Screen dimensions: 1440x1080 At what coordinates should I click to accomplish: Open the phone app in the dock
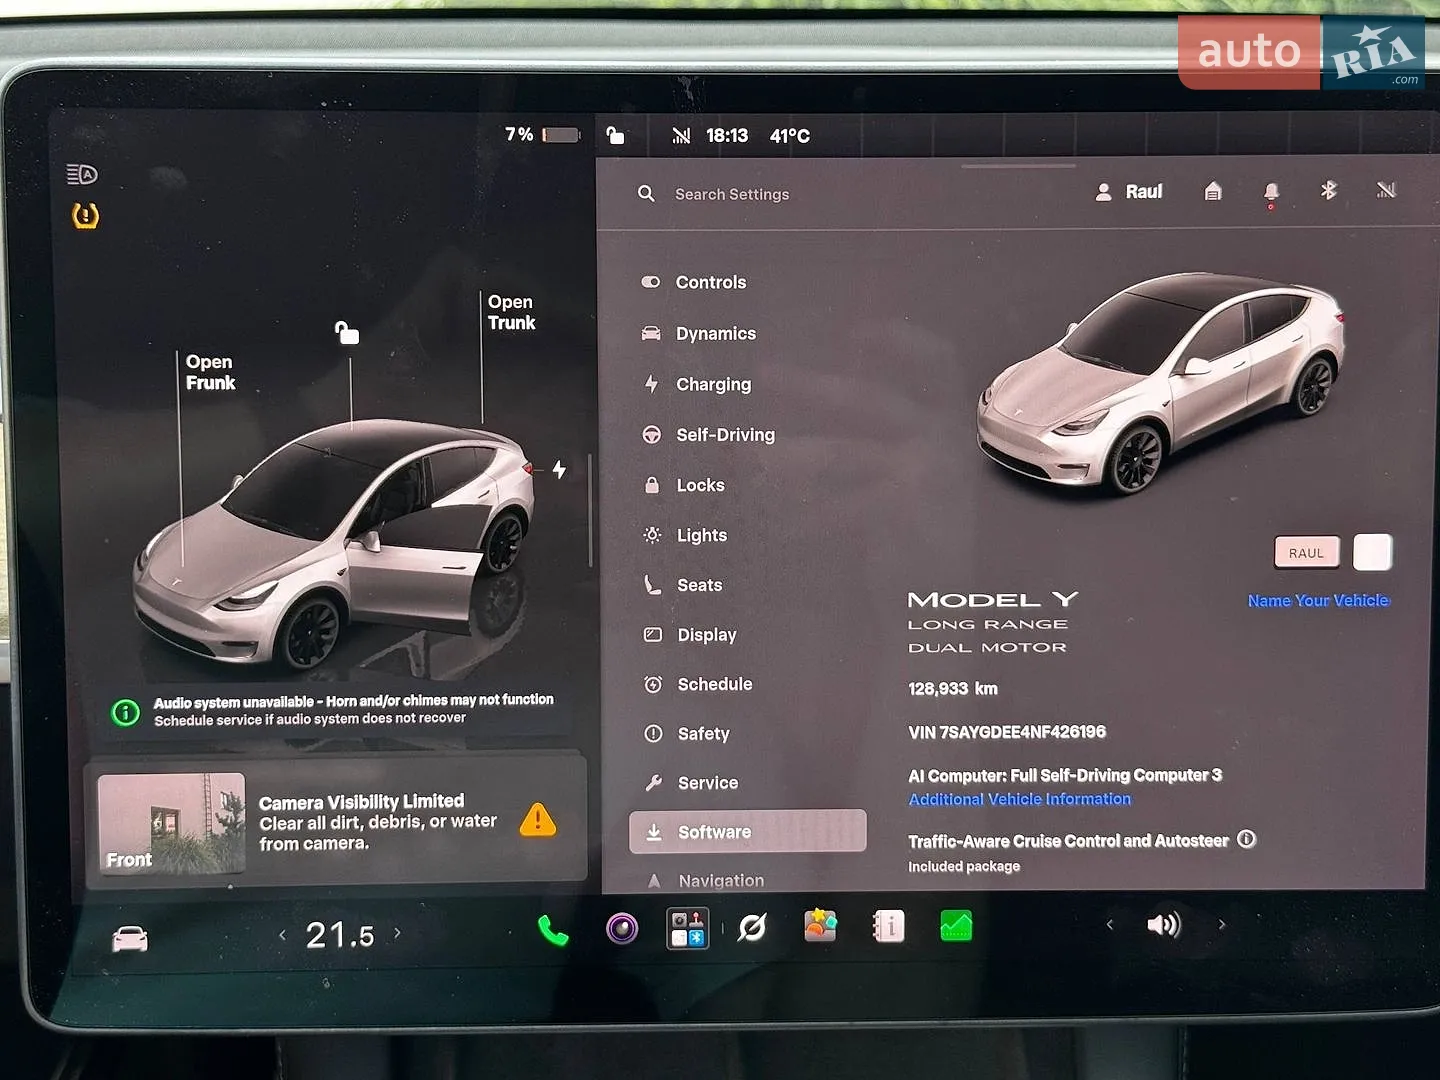(x=553, y=931)
